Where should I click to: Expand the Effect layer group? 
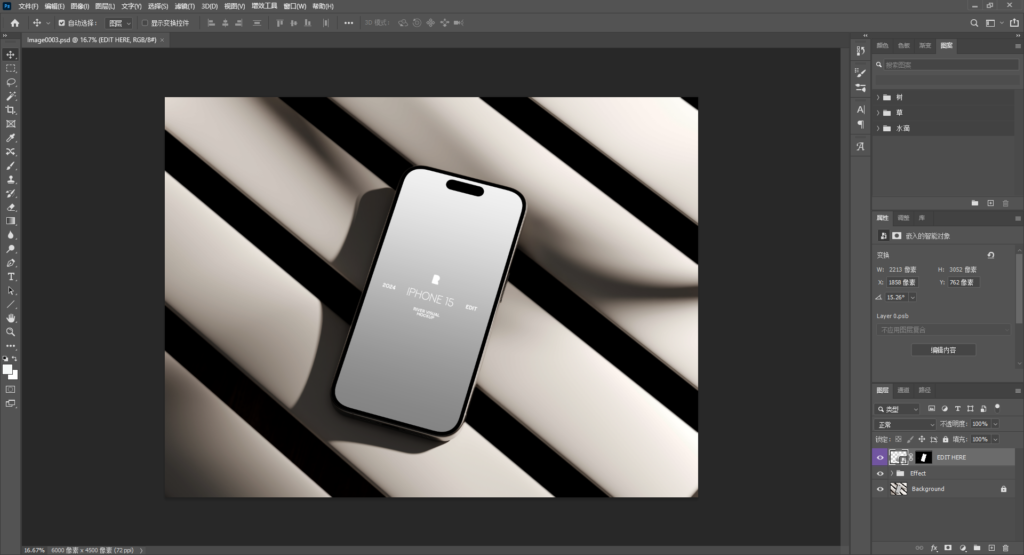[891, 473]
